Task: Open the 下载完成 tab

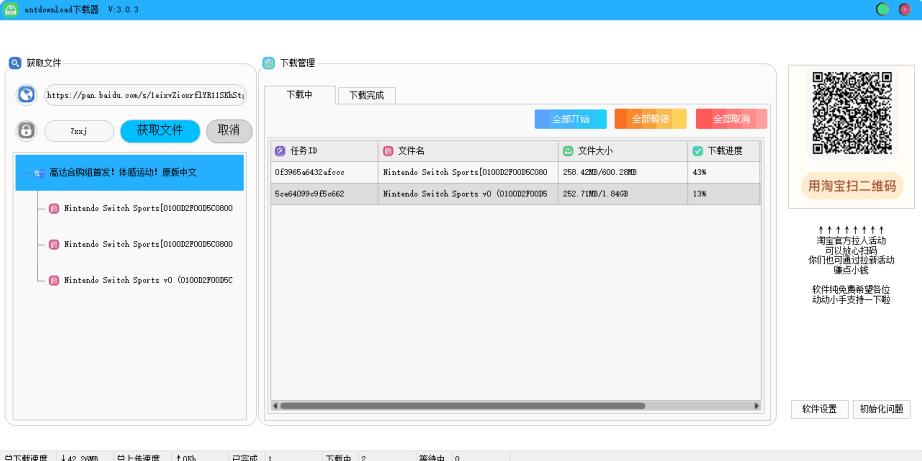Action: [x=367, y=95]
